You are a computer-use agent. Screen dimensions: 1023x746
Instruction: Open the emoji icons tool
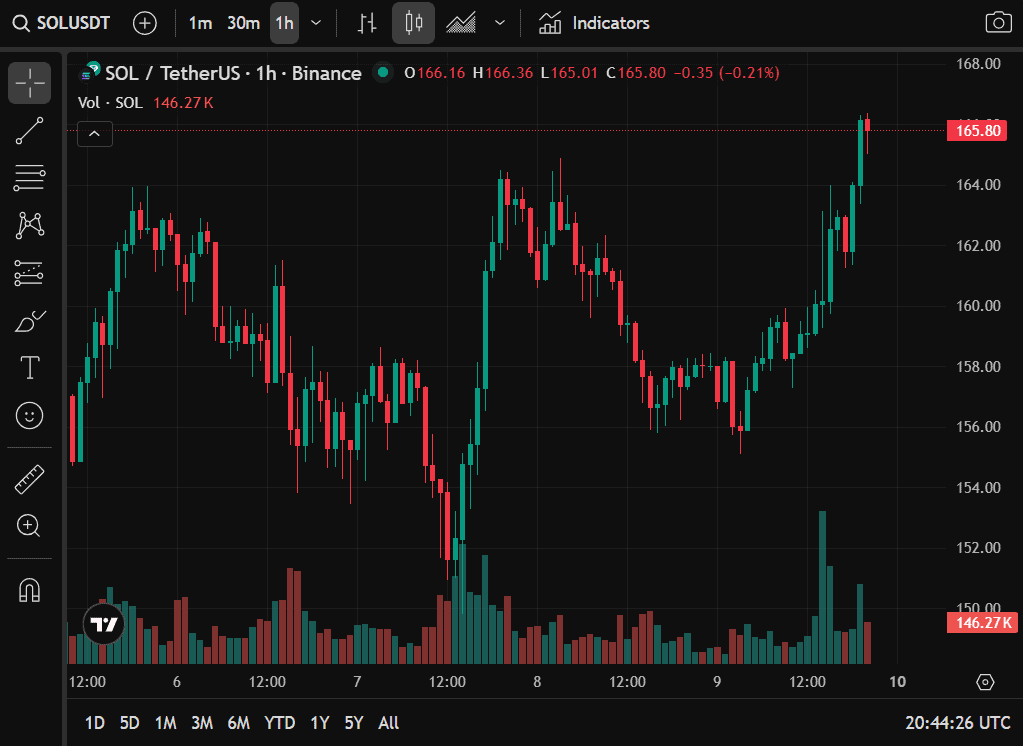[30, 415]
